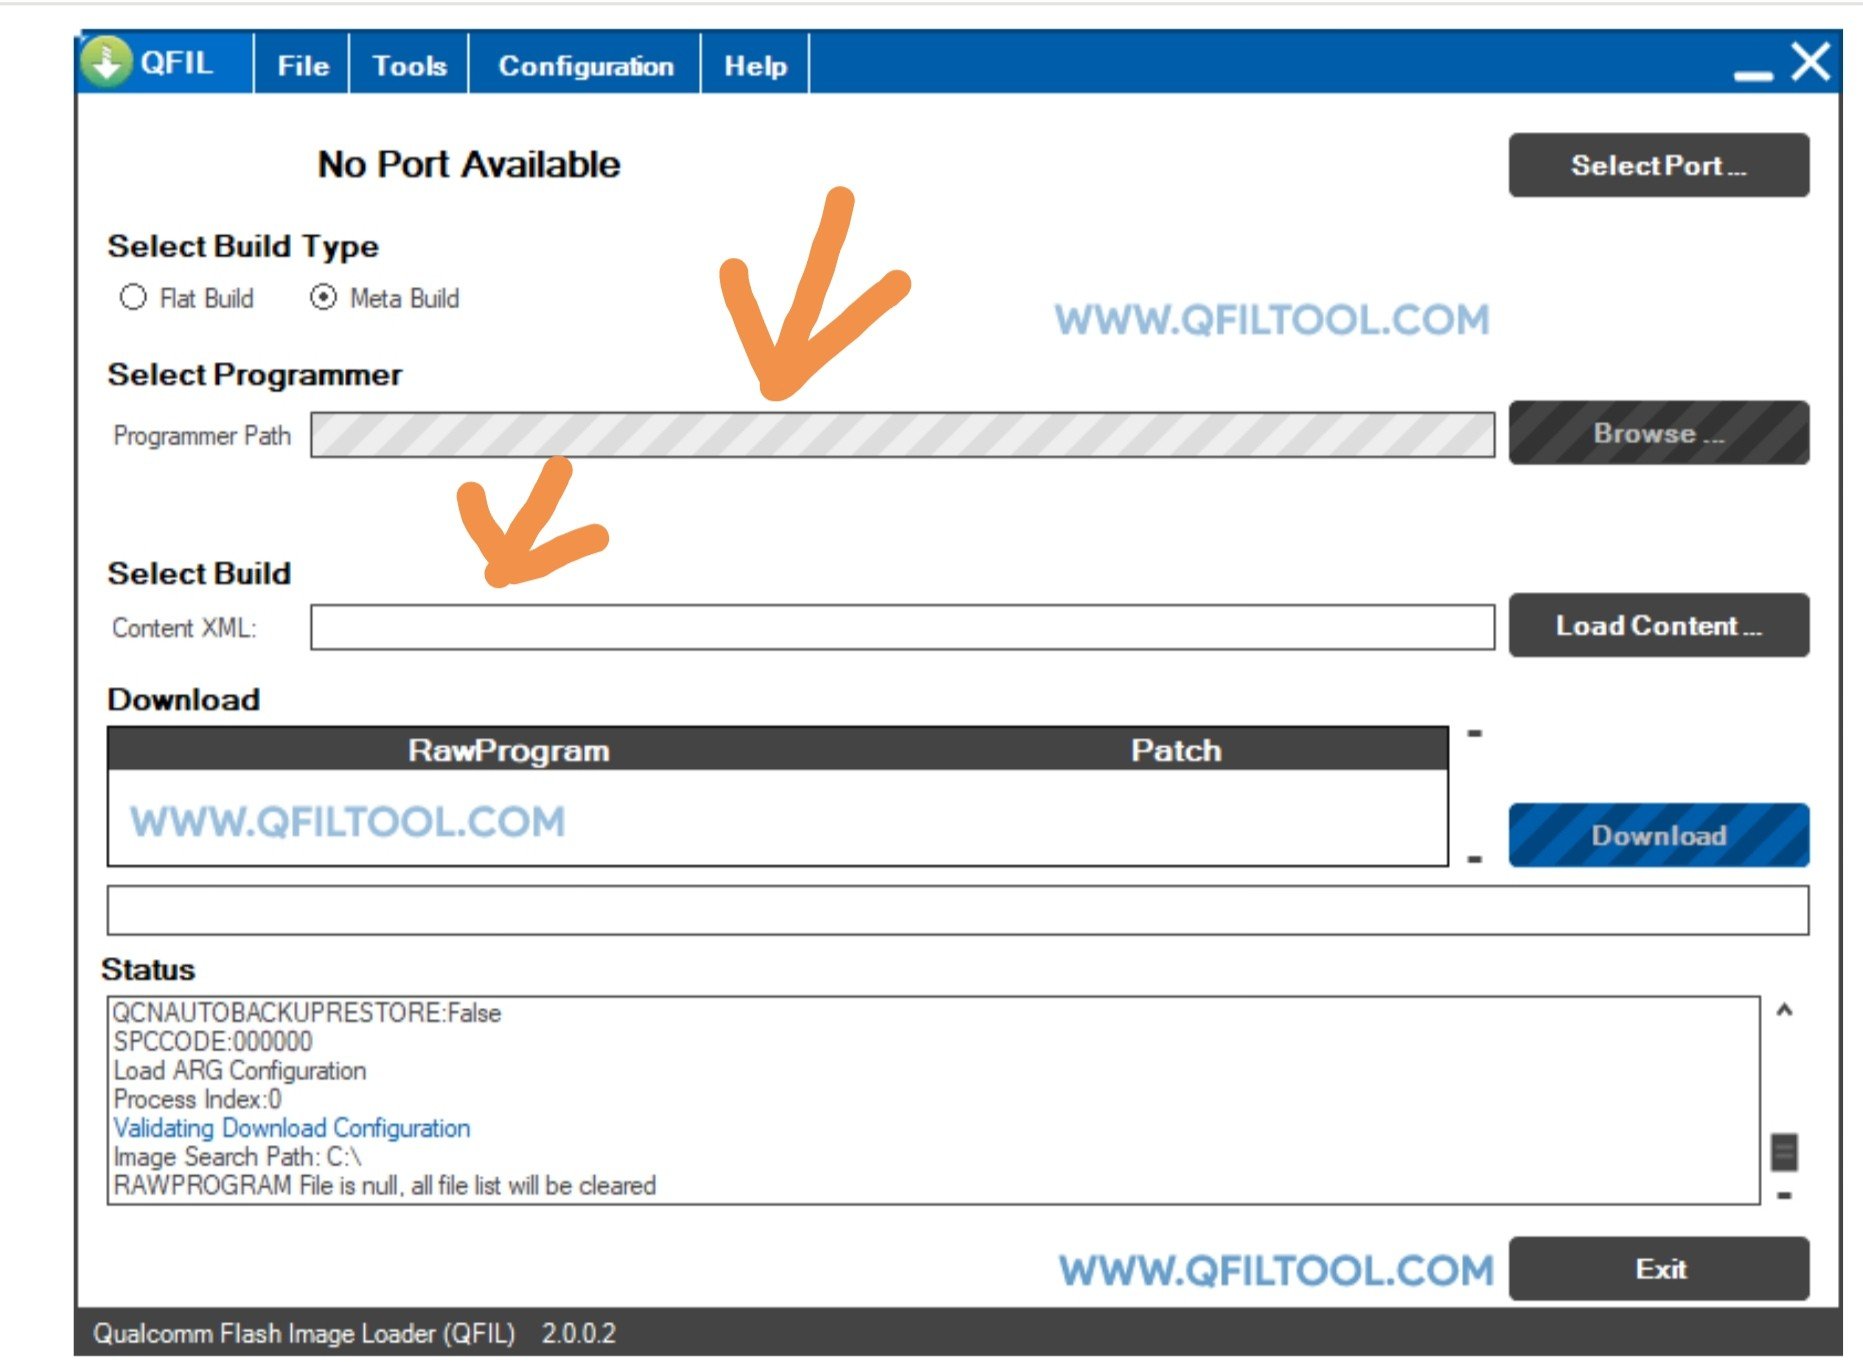
Task: Click the minus icon beside the RawProgram header
Action: pos(1474,733)
